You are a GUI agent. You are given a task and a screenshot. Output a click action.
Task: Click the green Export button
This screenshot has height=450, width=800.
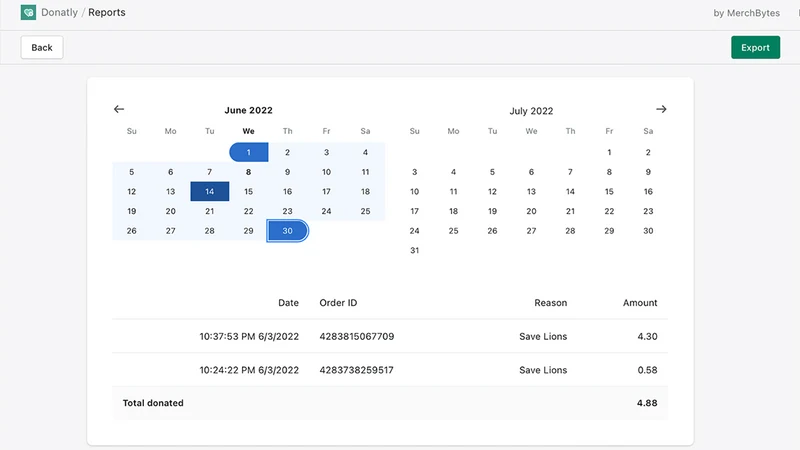pos(755,47)
